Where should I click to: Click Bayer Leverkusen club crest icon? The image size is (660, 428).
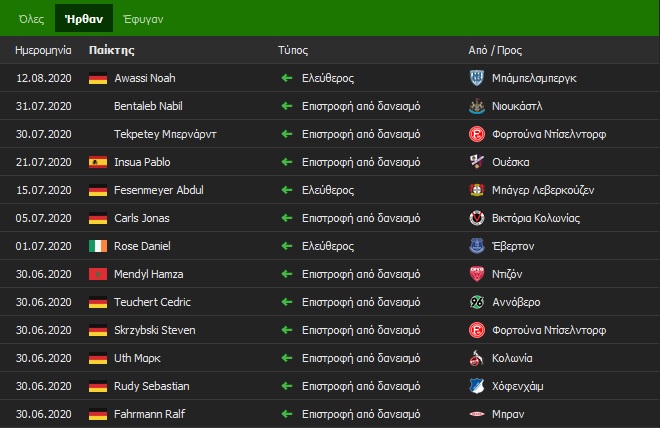[x=476, y=190]
